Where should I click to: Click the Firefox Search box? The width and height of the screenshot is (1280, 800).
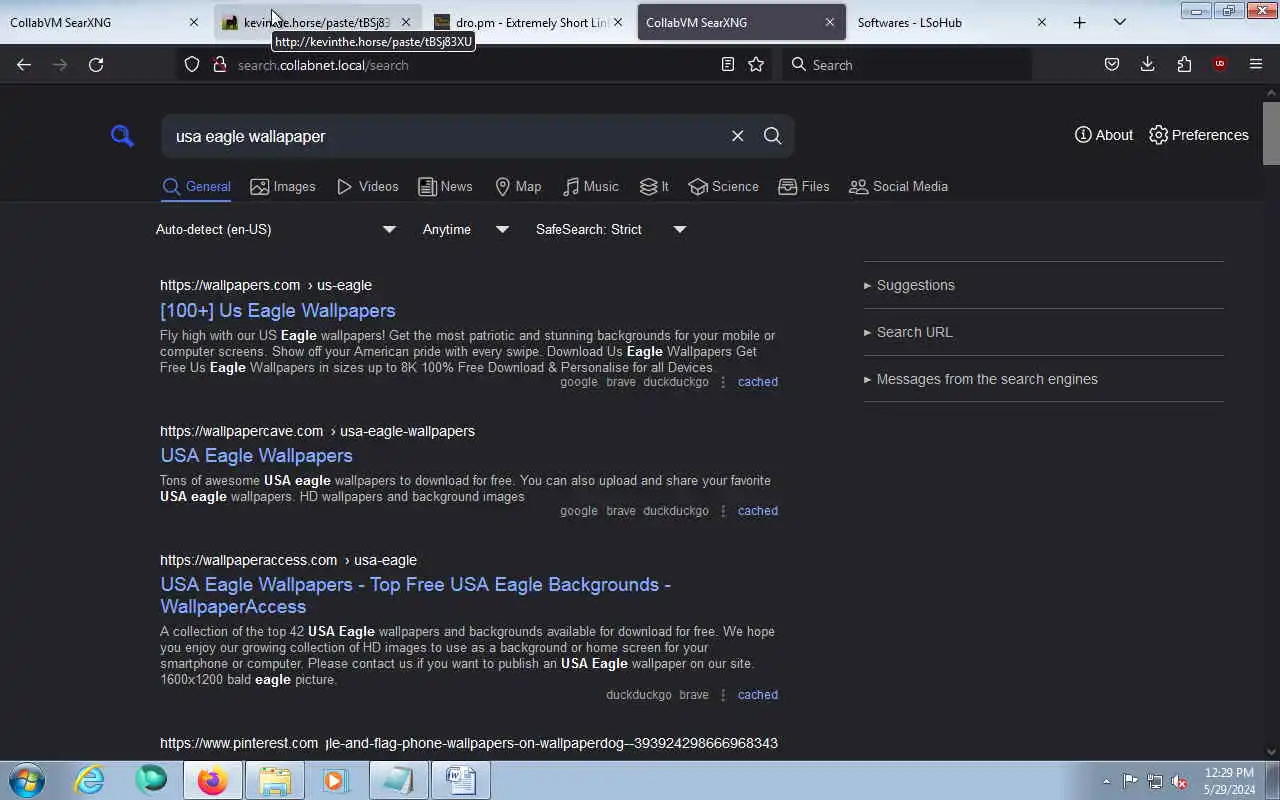908,65
